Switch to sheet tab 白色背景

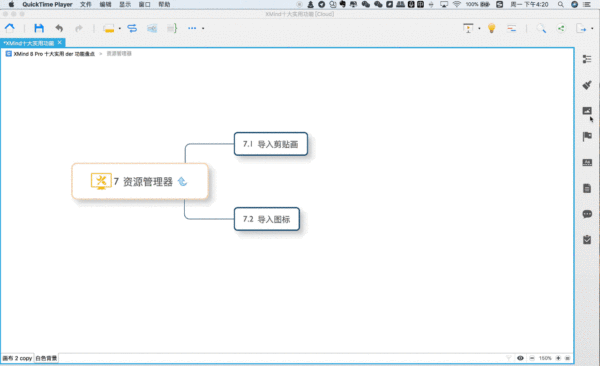[x=46, y=358]
